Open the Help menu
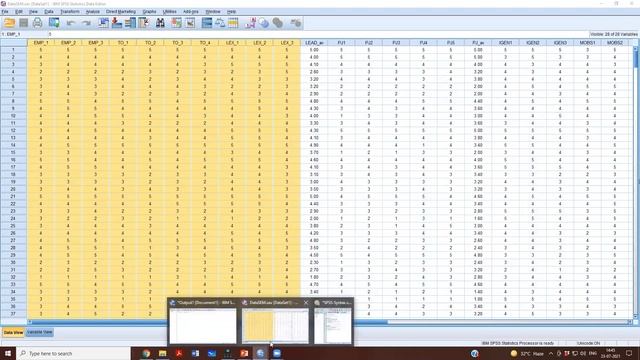This screenshot has width=640, height=360. point(231,11)
